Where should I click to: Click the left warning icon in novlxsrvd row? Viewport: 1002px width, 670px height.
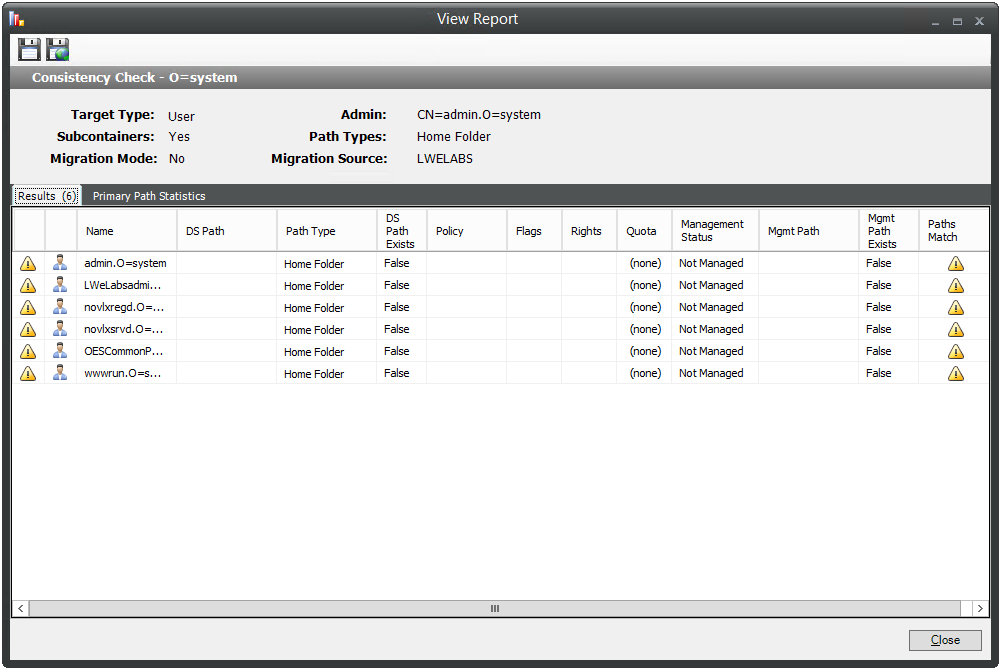click(x=28, y=329)
